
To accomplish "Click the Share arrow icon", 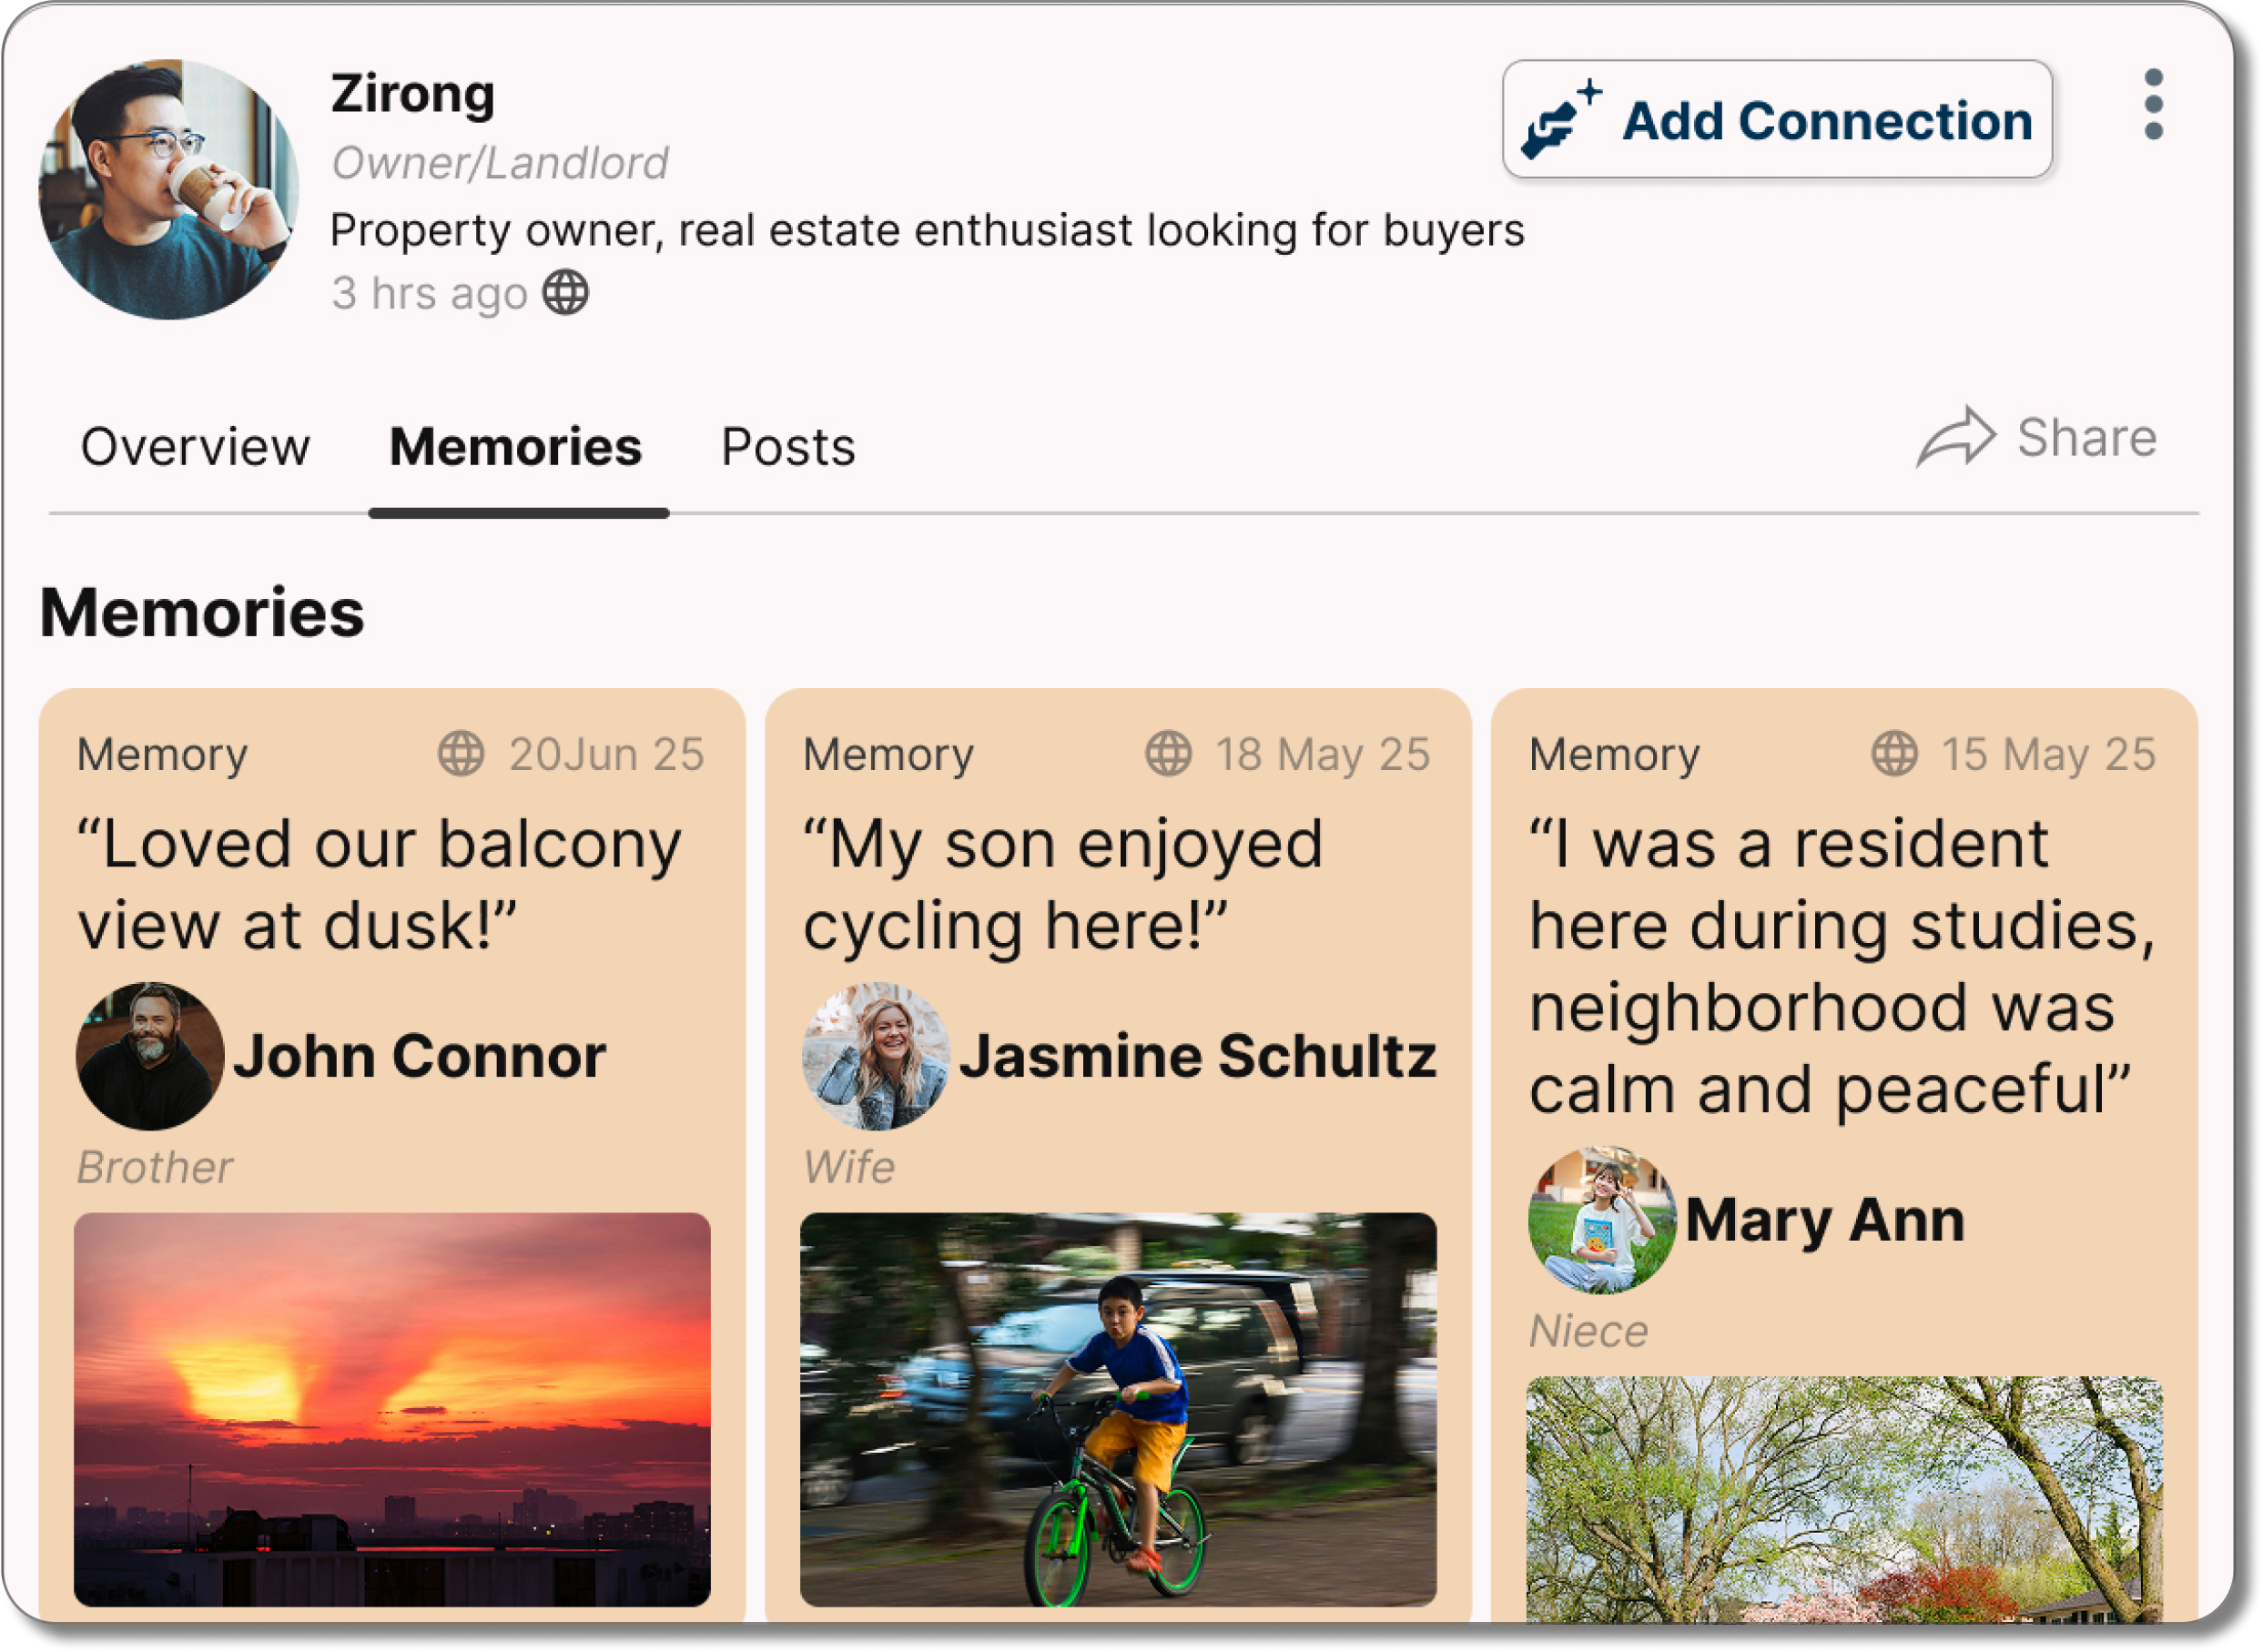I will (x=1955, y=438).
